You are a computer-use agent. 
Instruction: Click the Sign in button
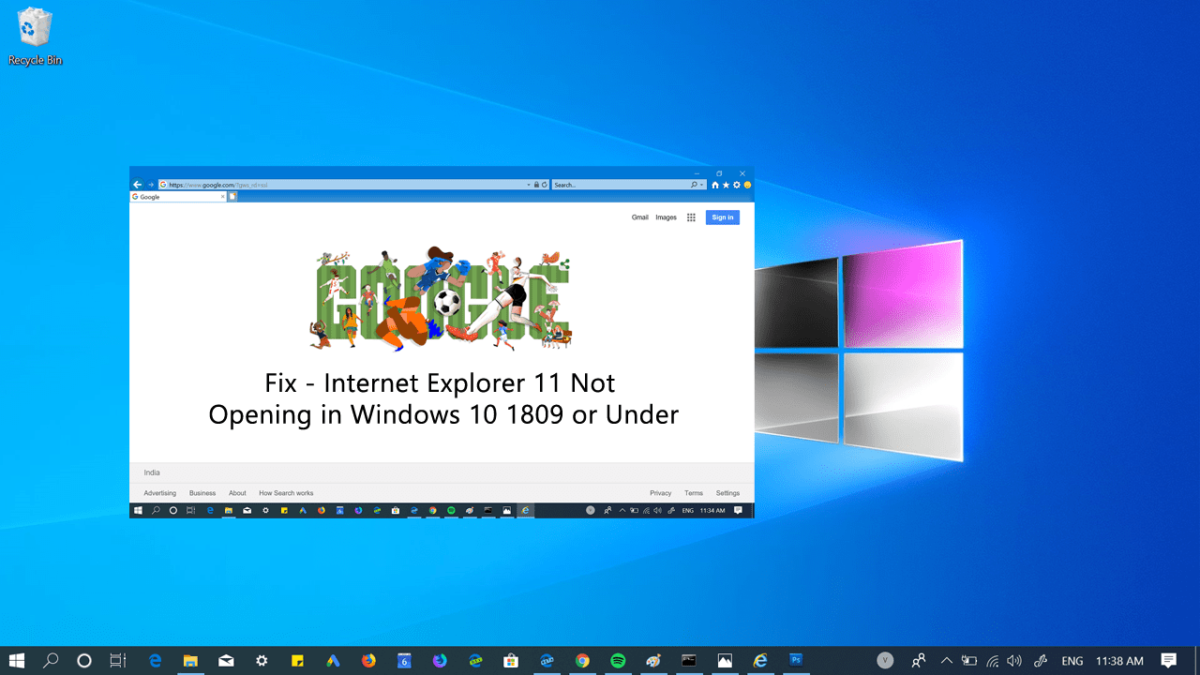[722, 217]
